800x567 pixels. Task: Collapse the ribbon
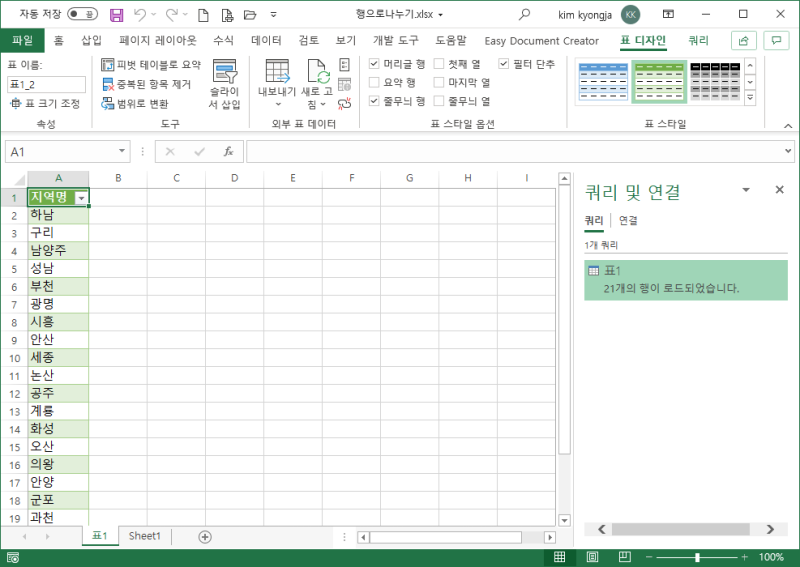(x=788, y=126)
